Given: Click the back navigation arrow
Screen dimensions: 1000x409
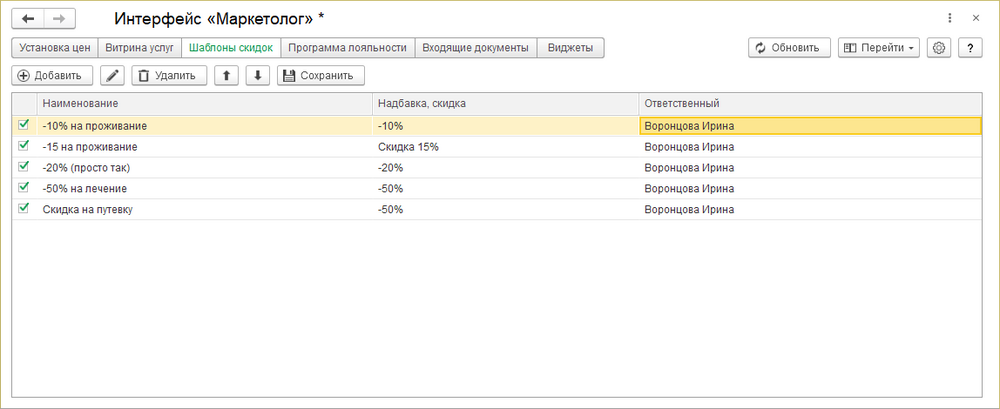Looking at the screenshot, I should pos(28,19).
